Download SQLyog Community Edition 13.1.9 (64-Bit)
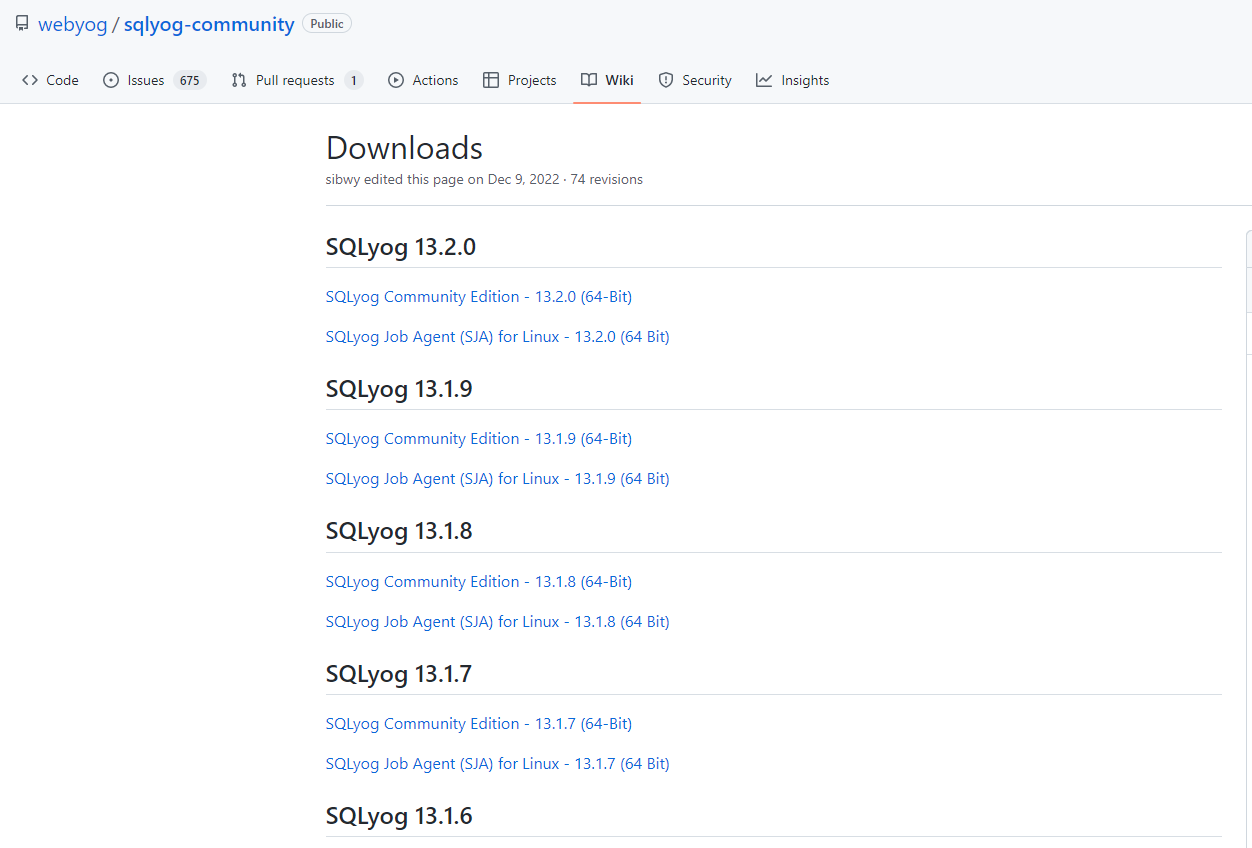 (x=479, y=439)
